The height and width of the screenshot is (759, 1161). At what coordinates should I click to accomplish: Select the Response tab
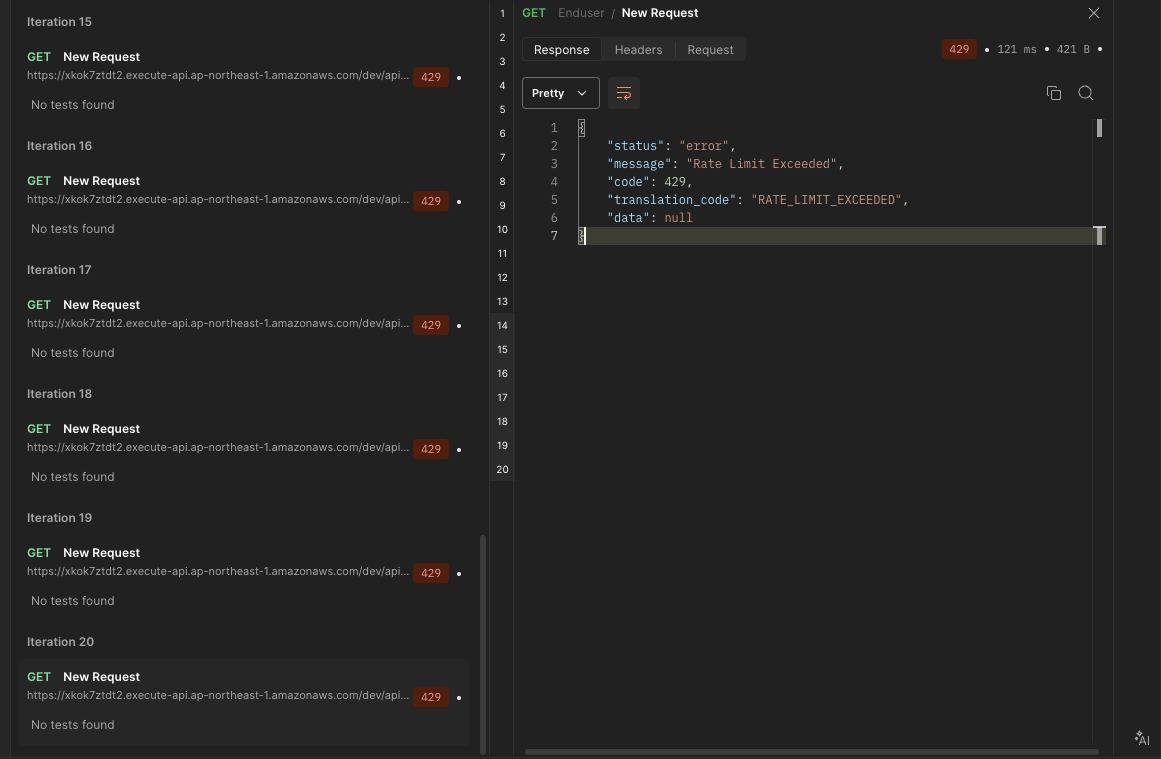point(561,49)
